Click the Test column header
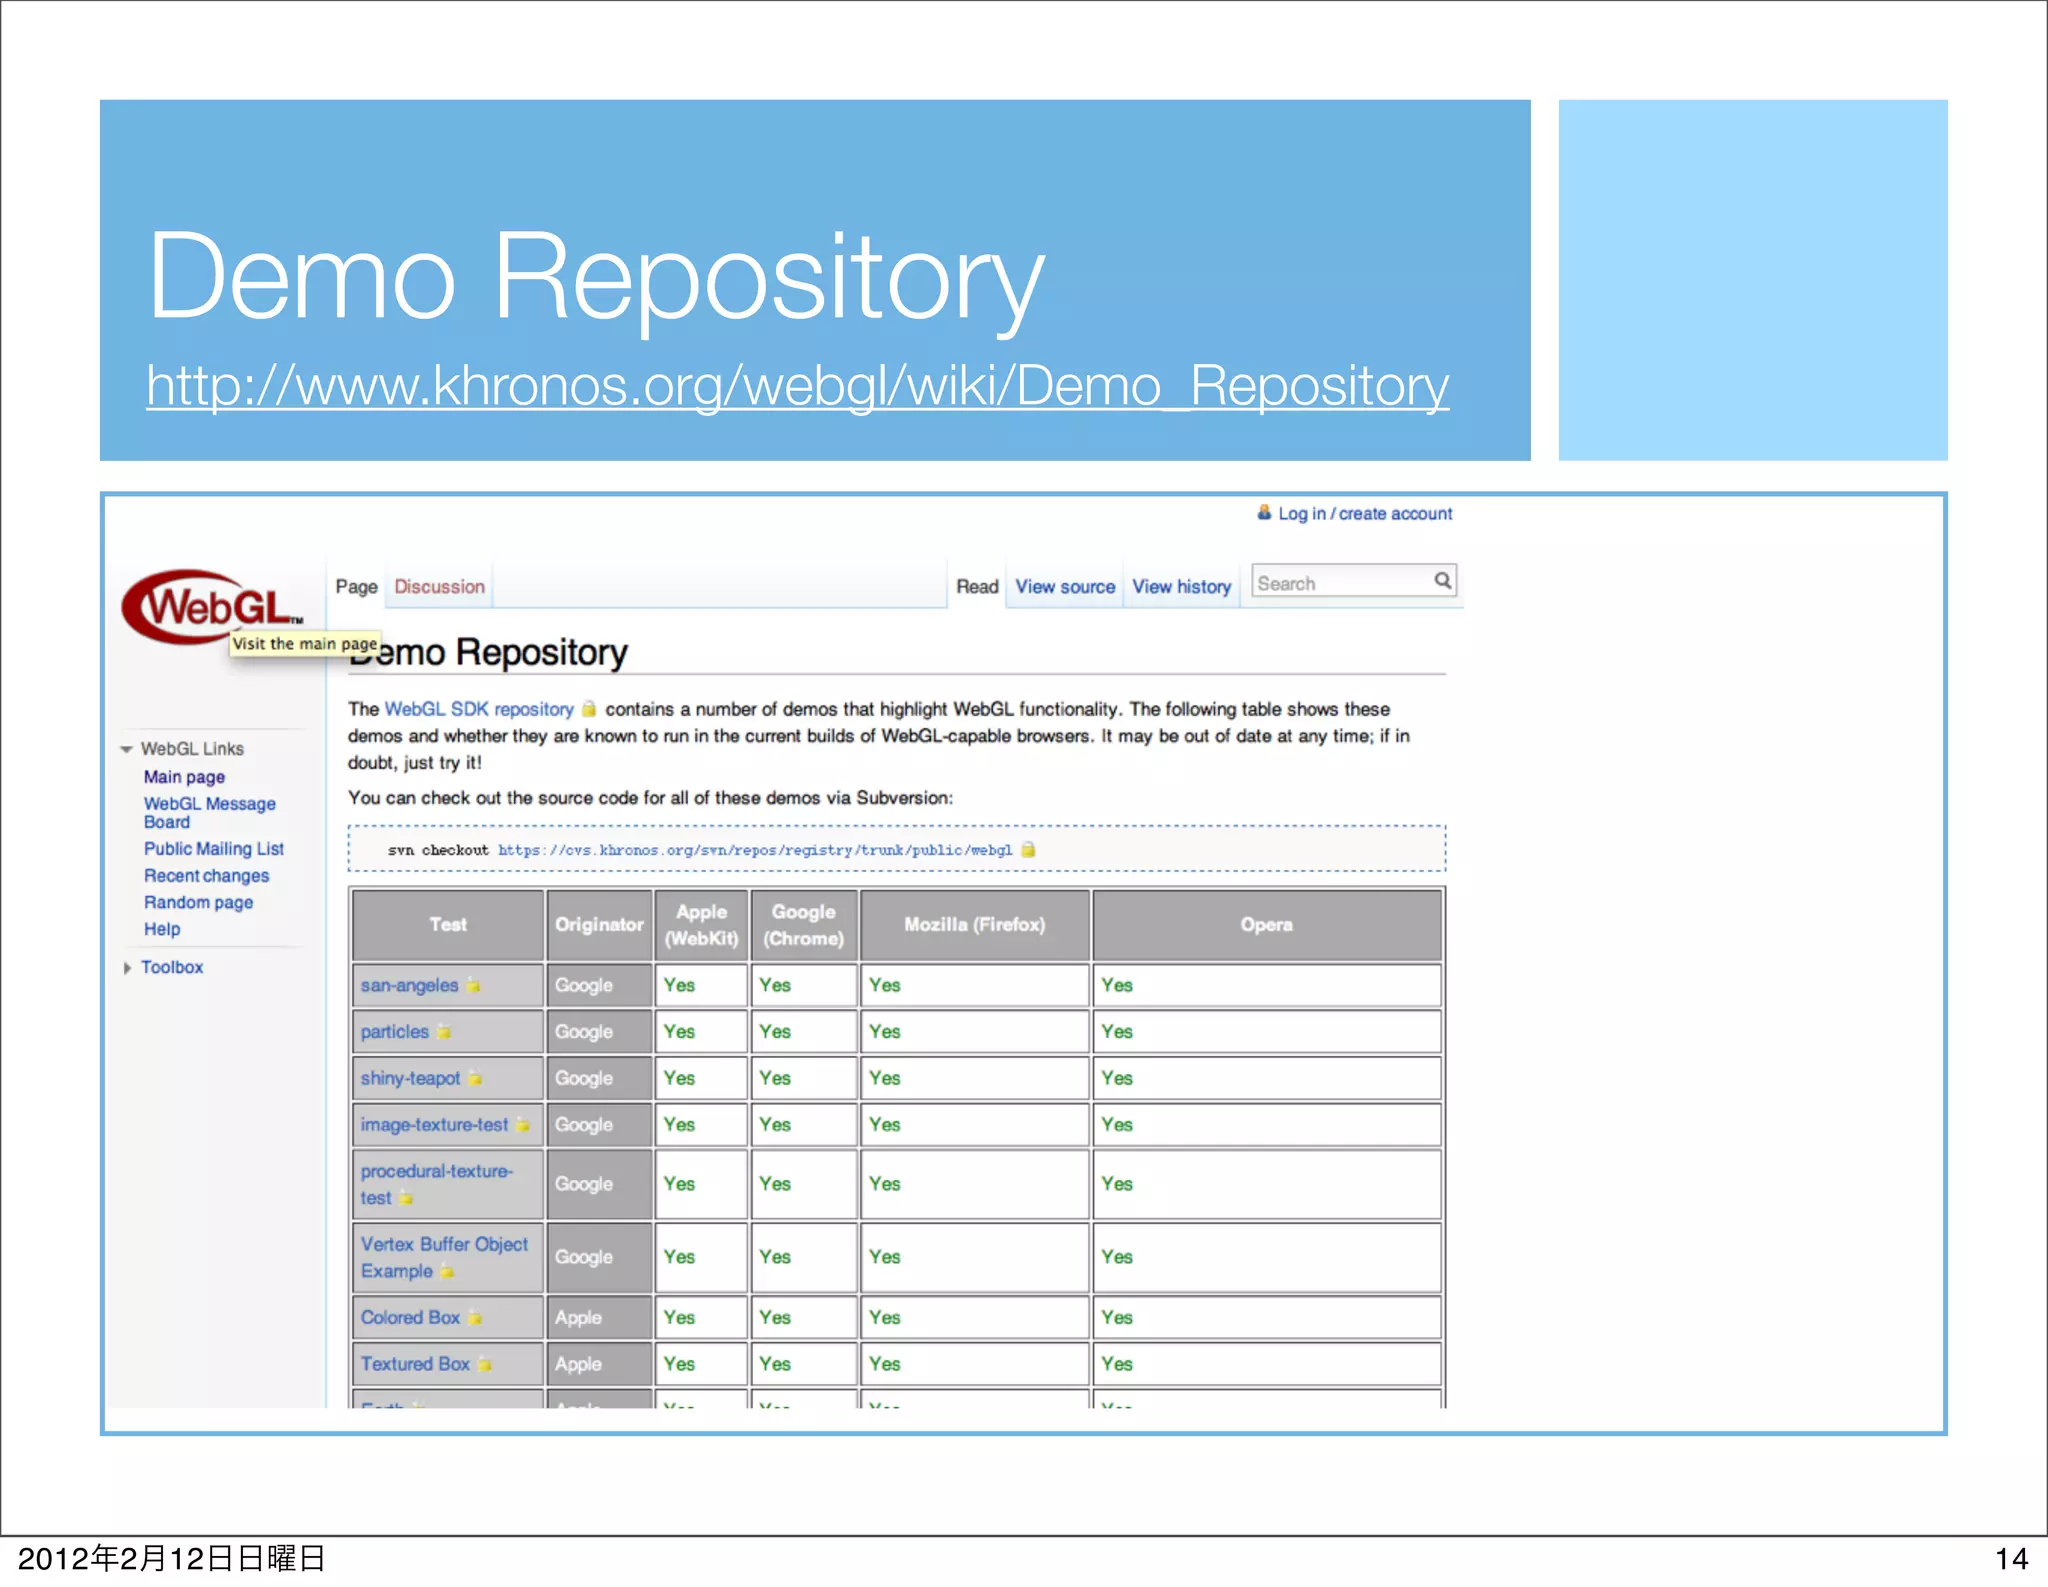The height and width of the screenshot is (1587, 2048). click(x=448, y=925)
